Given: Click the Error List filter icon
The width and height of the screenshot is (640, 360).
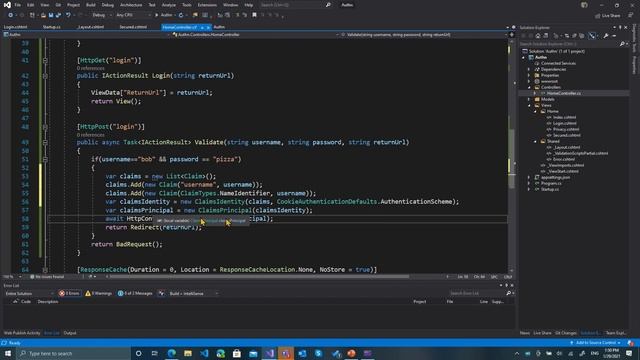Looking at the screenshot, I should (162, 293).
